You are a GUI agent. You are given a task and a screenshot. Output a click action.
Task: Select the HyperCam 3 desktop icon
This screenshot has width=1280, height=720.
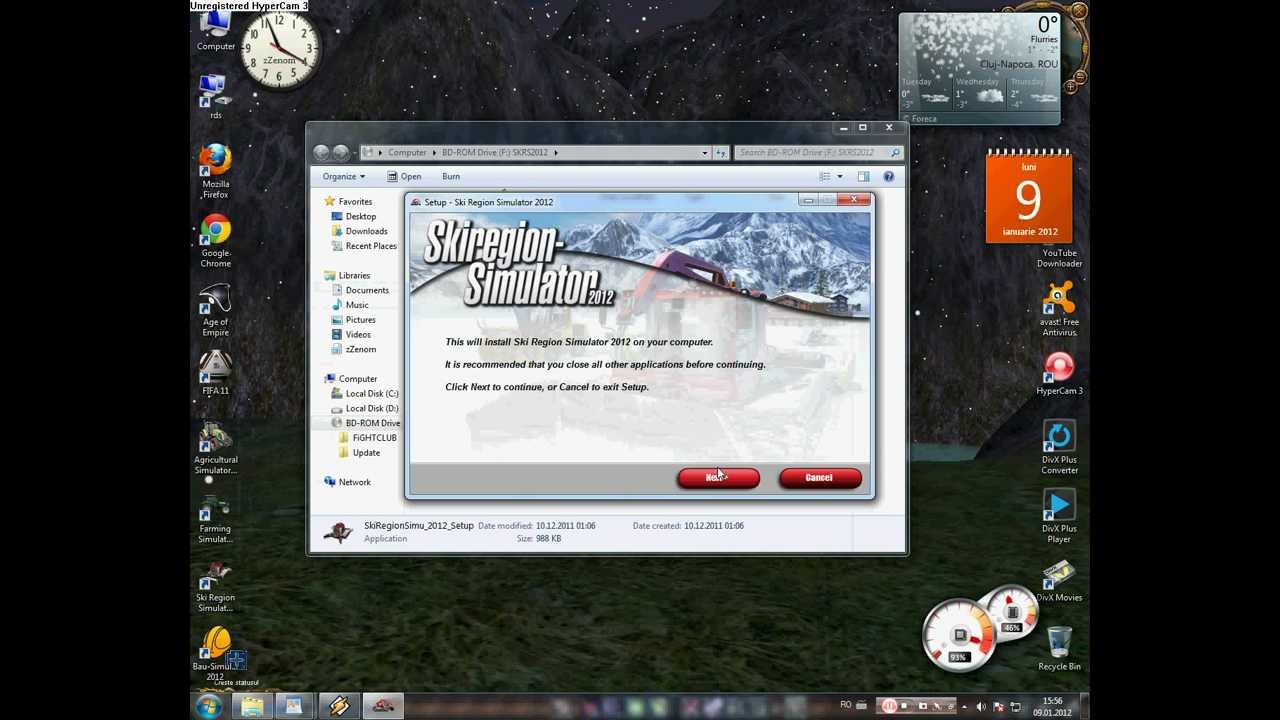(x=1059, y=374)
